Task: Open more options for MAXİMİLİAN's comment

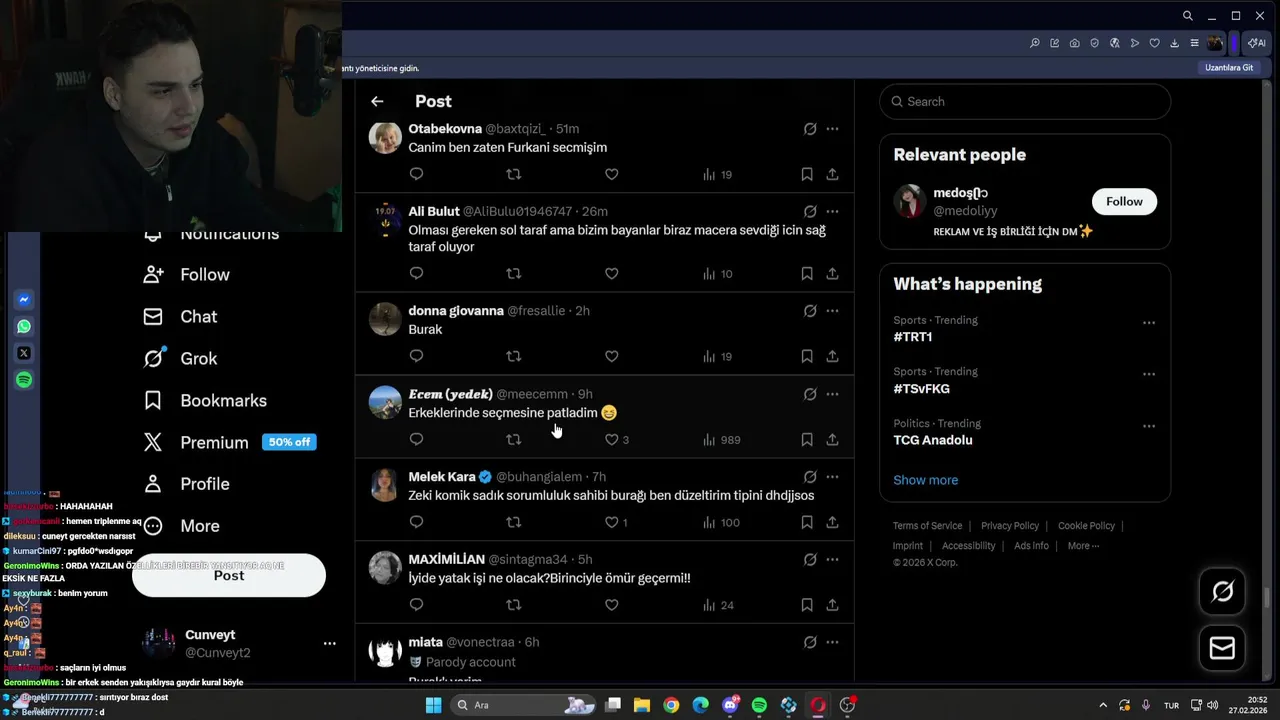Action: point(832,559)
